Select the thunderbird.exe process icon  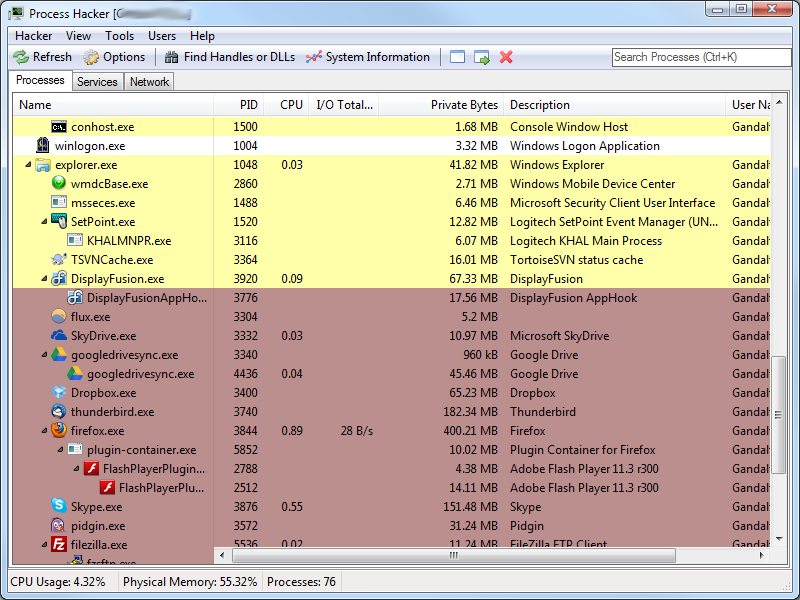59,412
